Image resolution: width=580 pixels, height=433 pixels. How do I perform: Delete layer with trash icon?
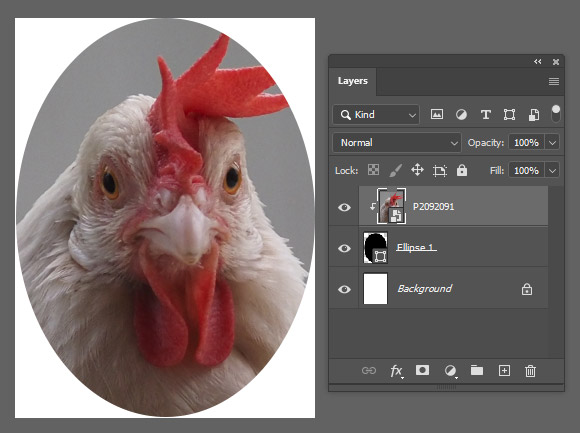point(530,371)
